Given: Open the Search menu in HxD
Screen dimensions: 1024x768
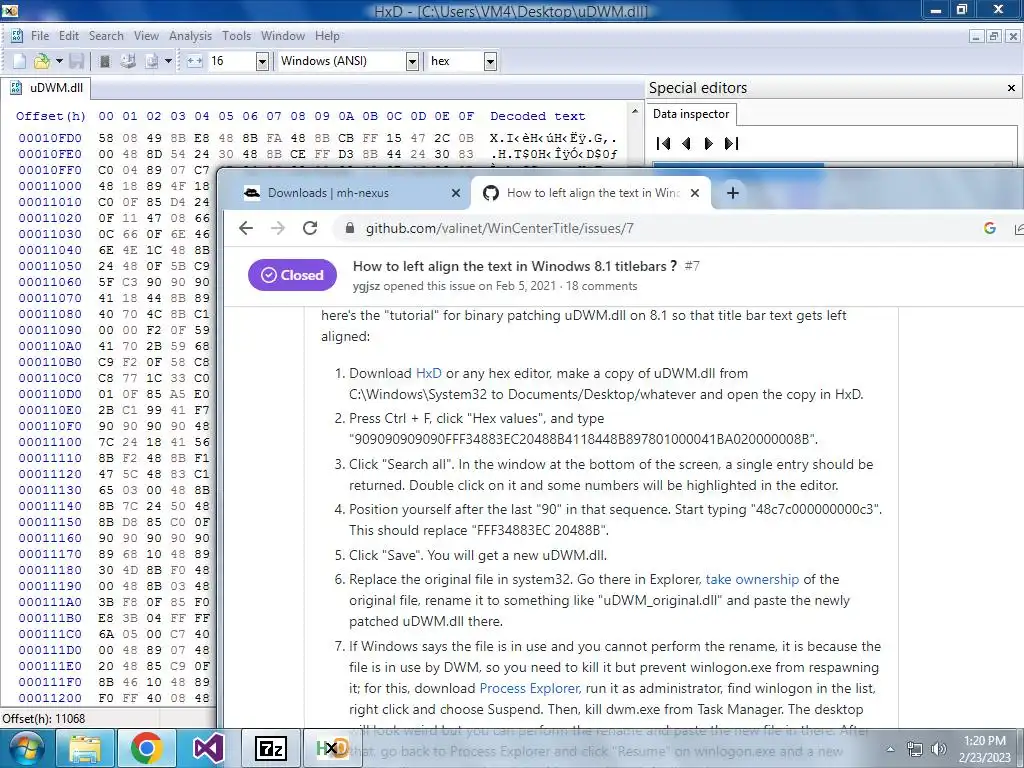Looking at the screenshot, I should pyautogui.click(x=106, y=36).
